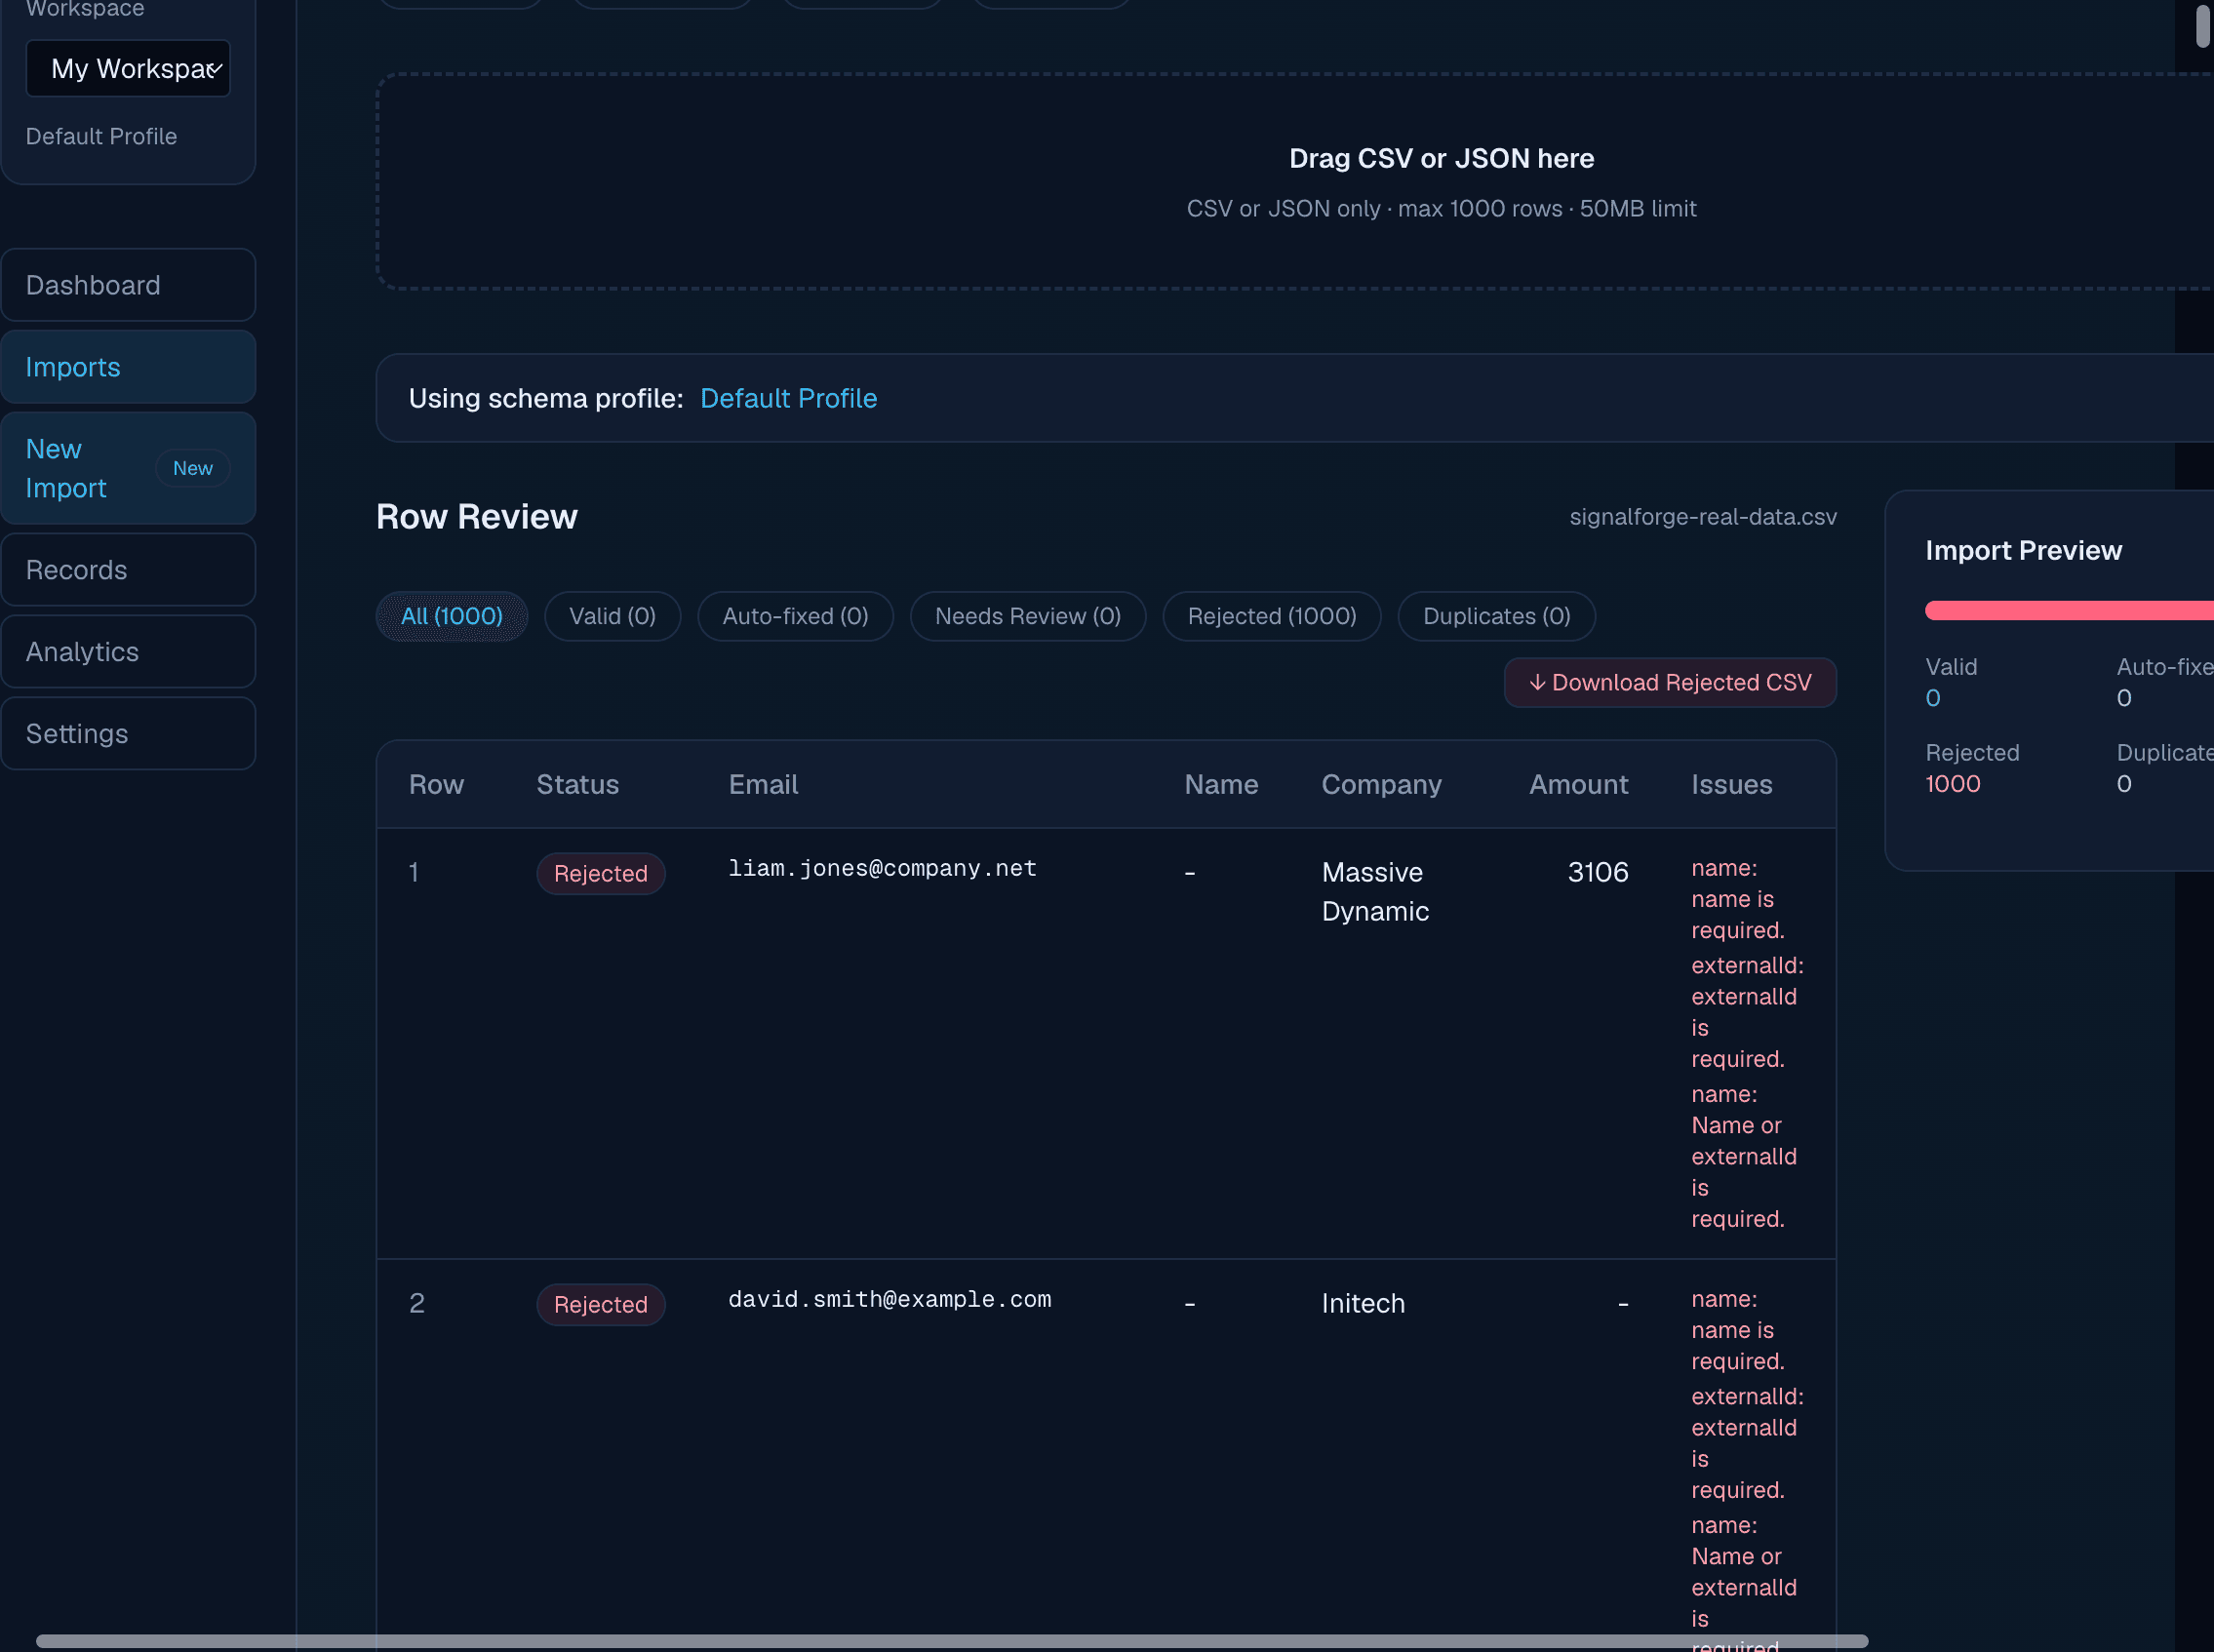Click Rejected badge for david.smith row
2214x1652 pixels.
[600, 1305]
